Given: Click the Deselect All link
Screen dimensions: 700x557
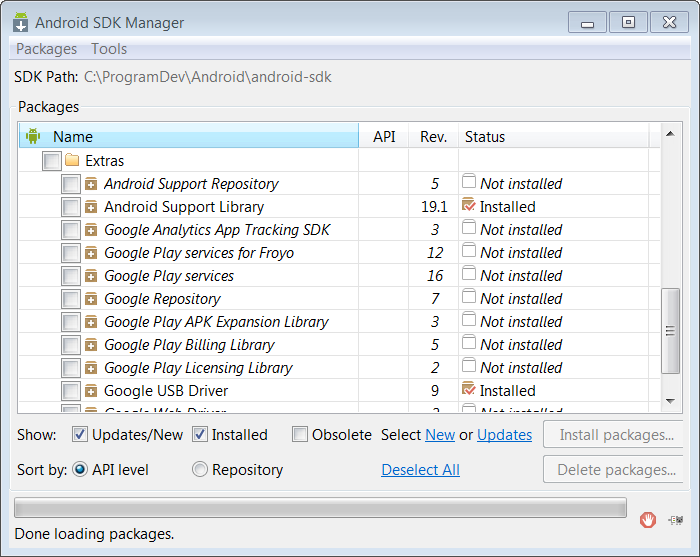Looking at the screenshot, I should [x=420, y=470].
